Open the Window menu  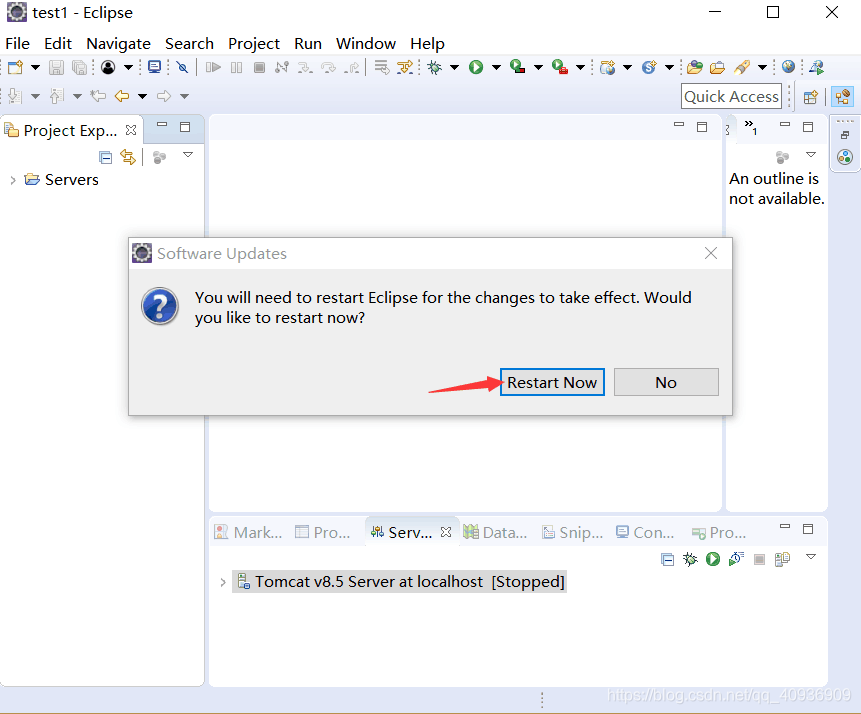click(366, 43)
